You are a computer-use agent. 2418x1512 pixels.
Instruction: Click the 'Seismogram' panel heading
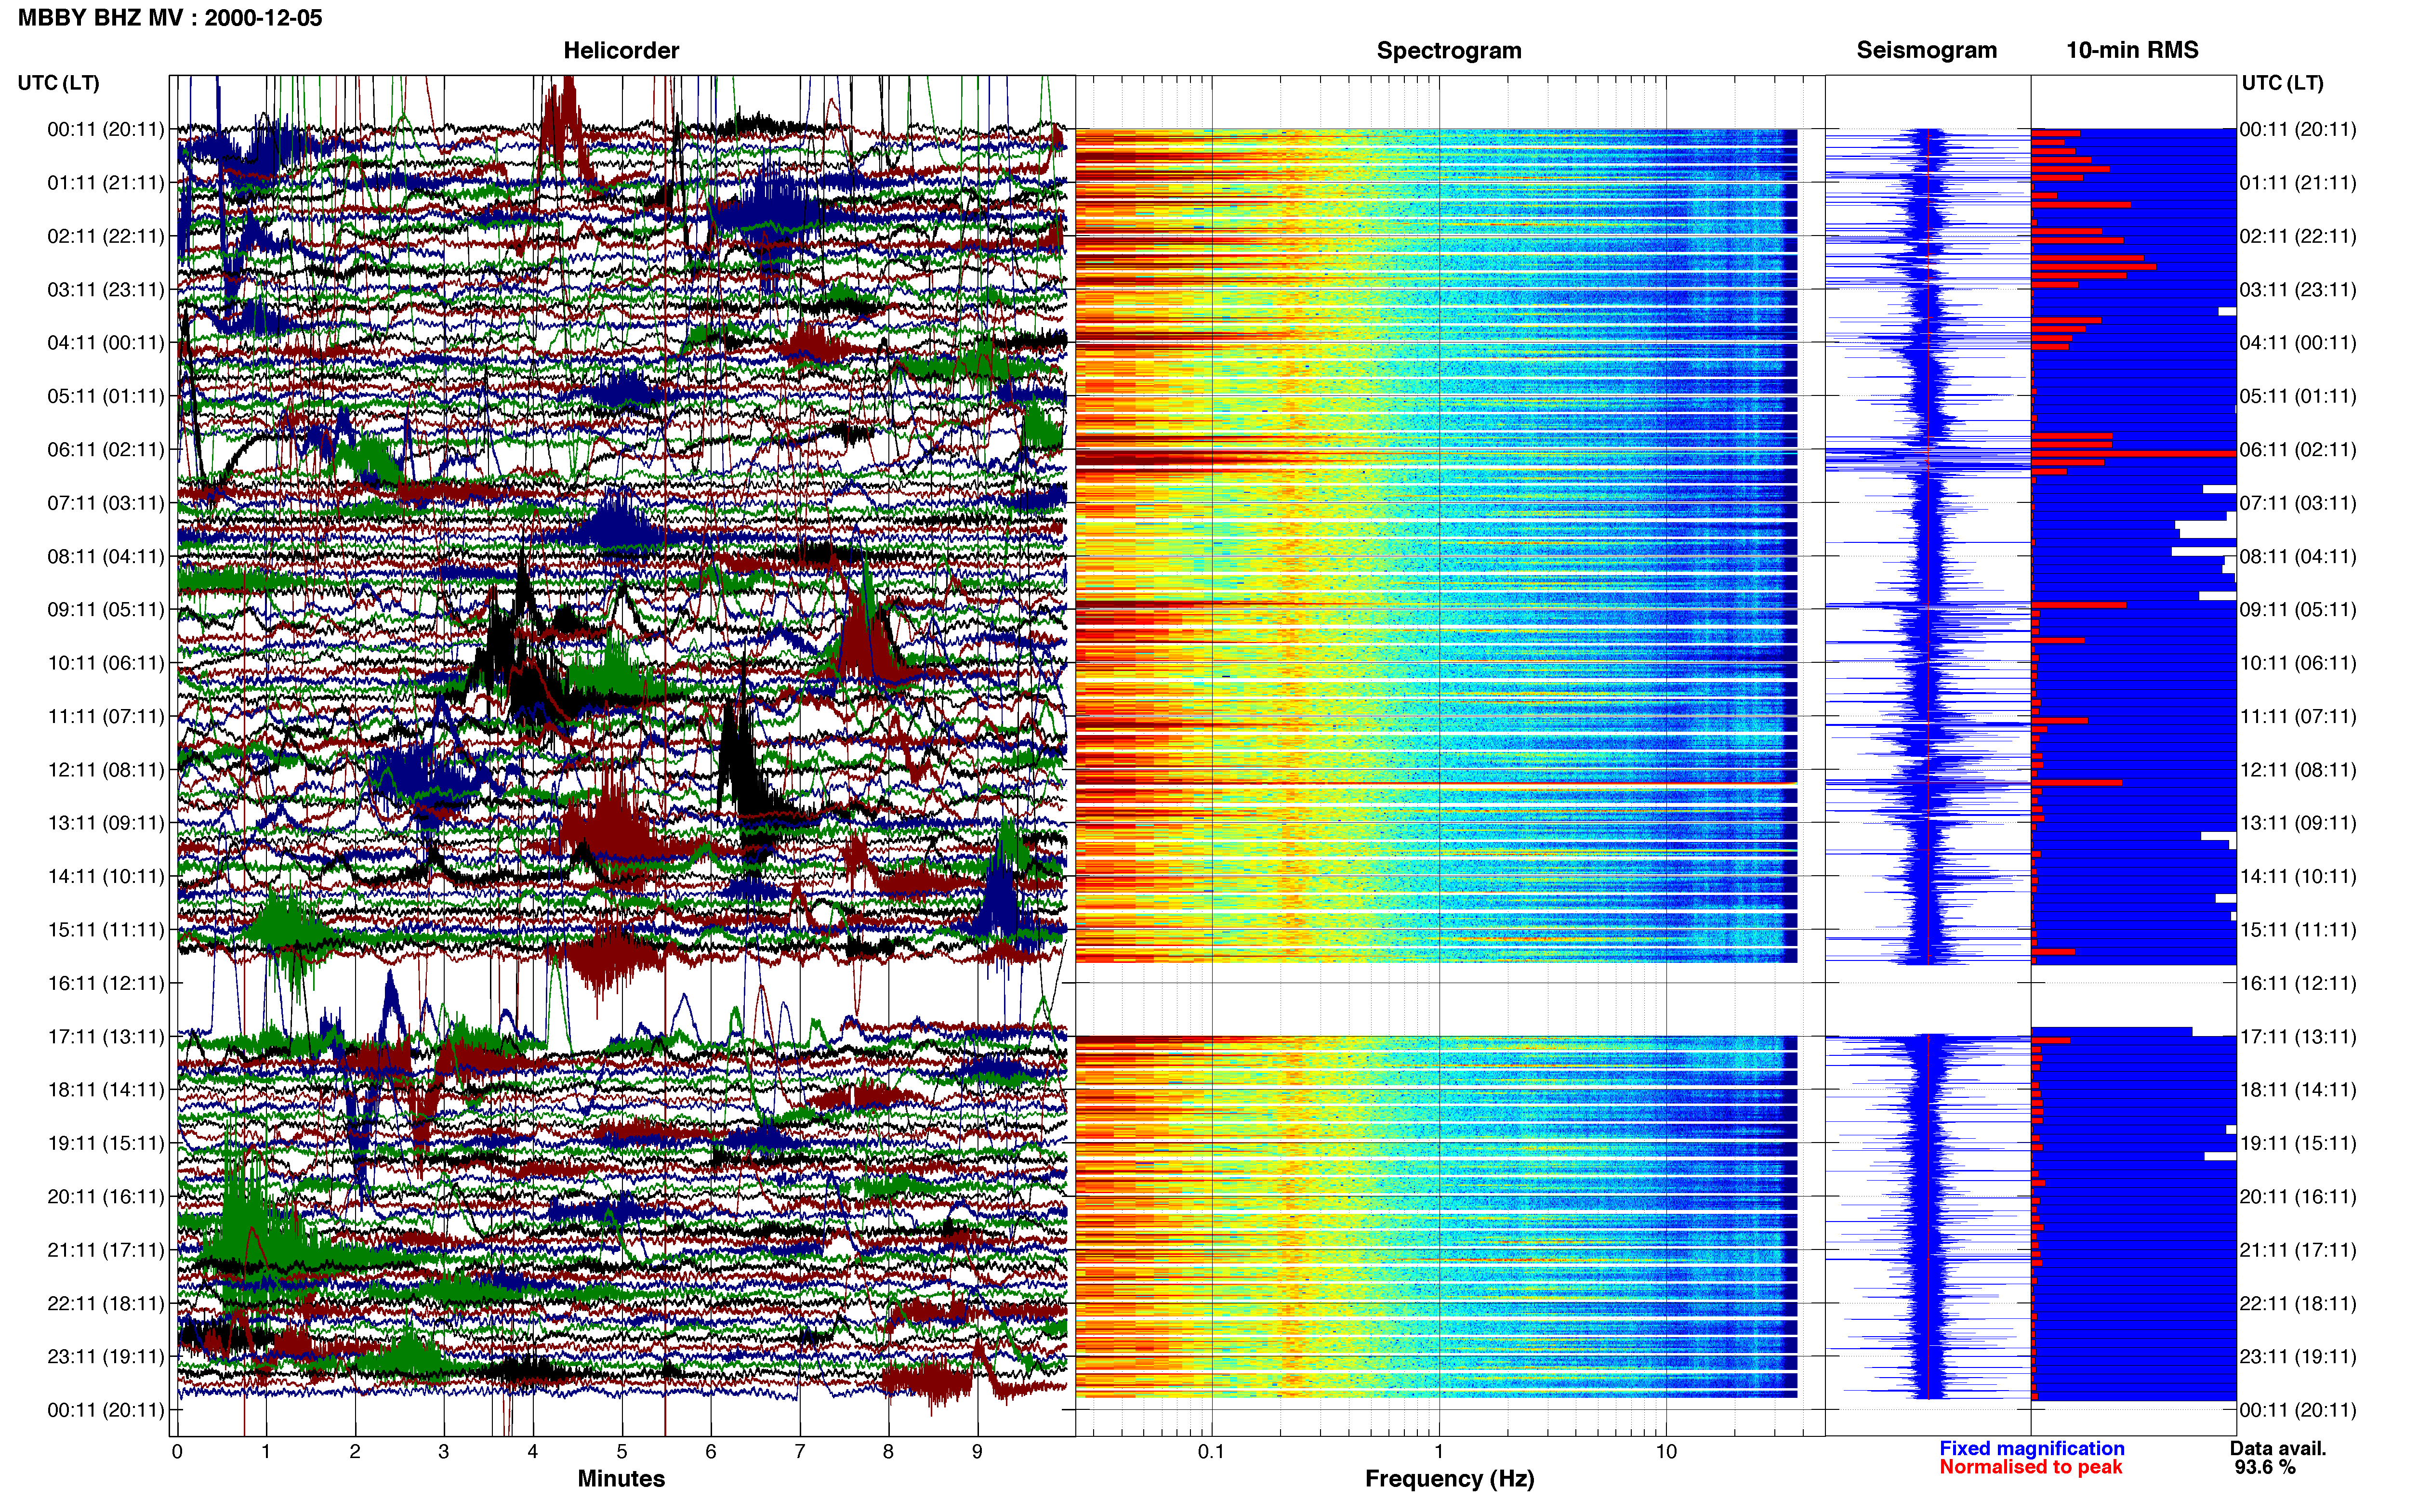pos(1926,50)
